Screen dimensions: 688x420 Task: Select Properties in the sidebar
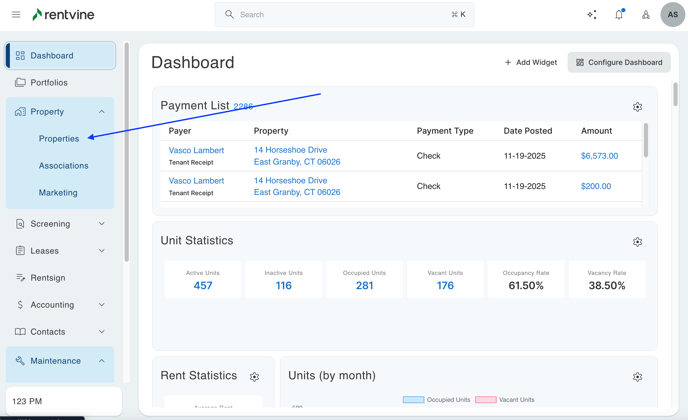coord(59,139)
